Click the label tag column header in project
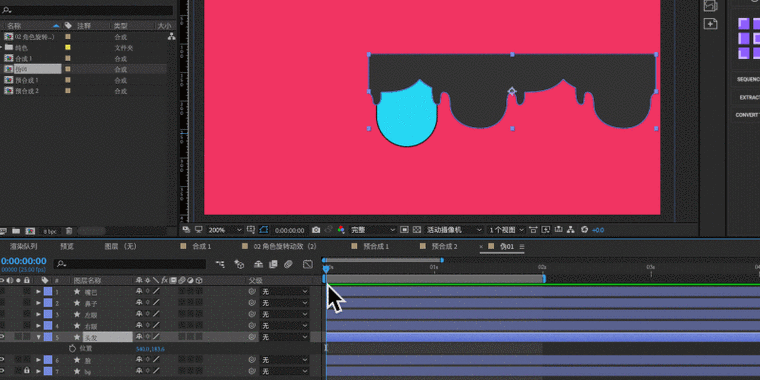This screenshot has width=760, height=380. pyautogui.click(x=68, y=25)
